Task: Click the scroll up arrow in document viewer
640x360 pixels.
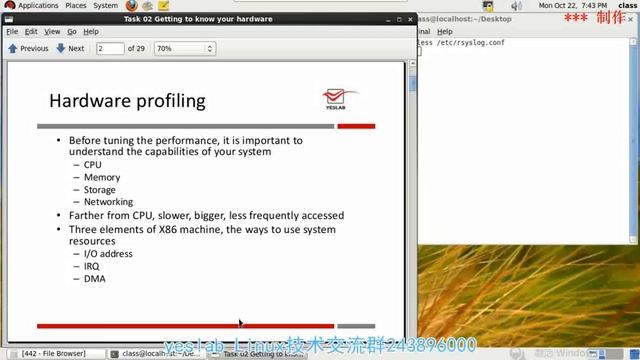Action: pos(412,63)
